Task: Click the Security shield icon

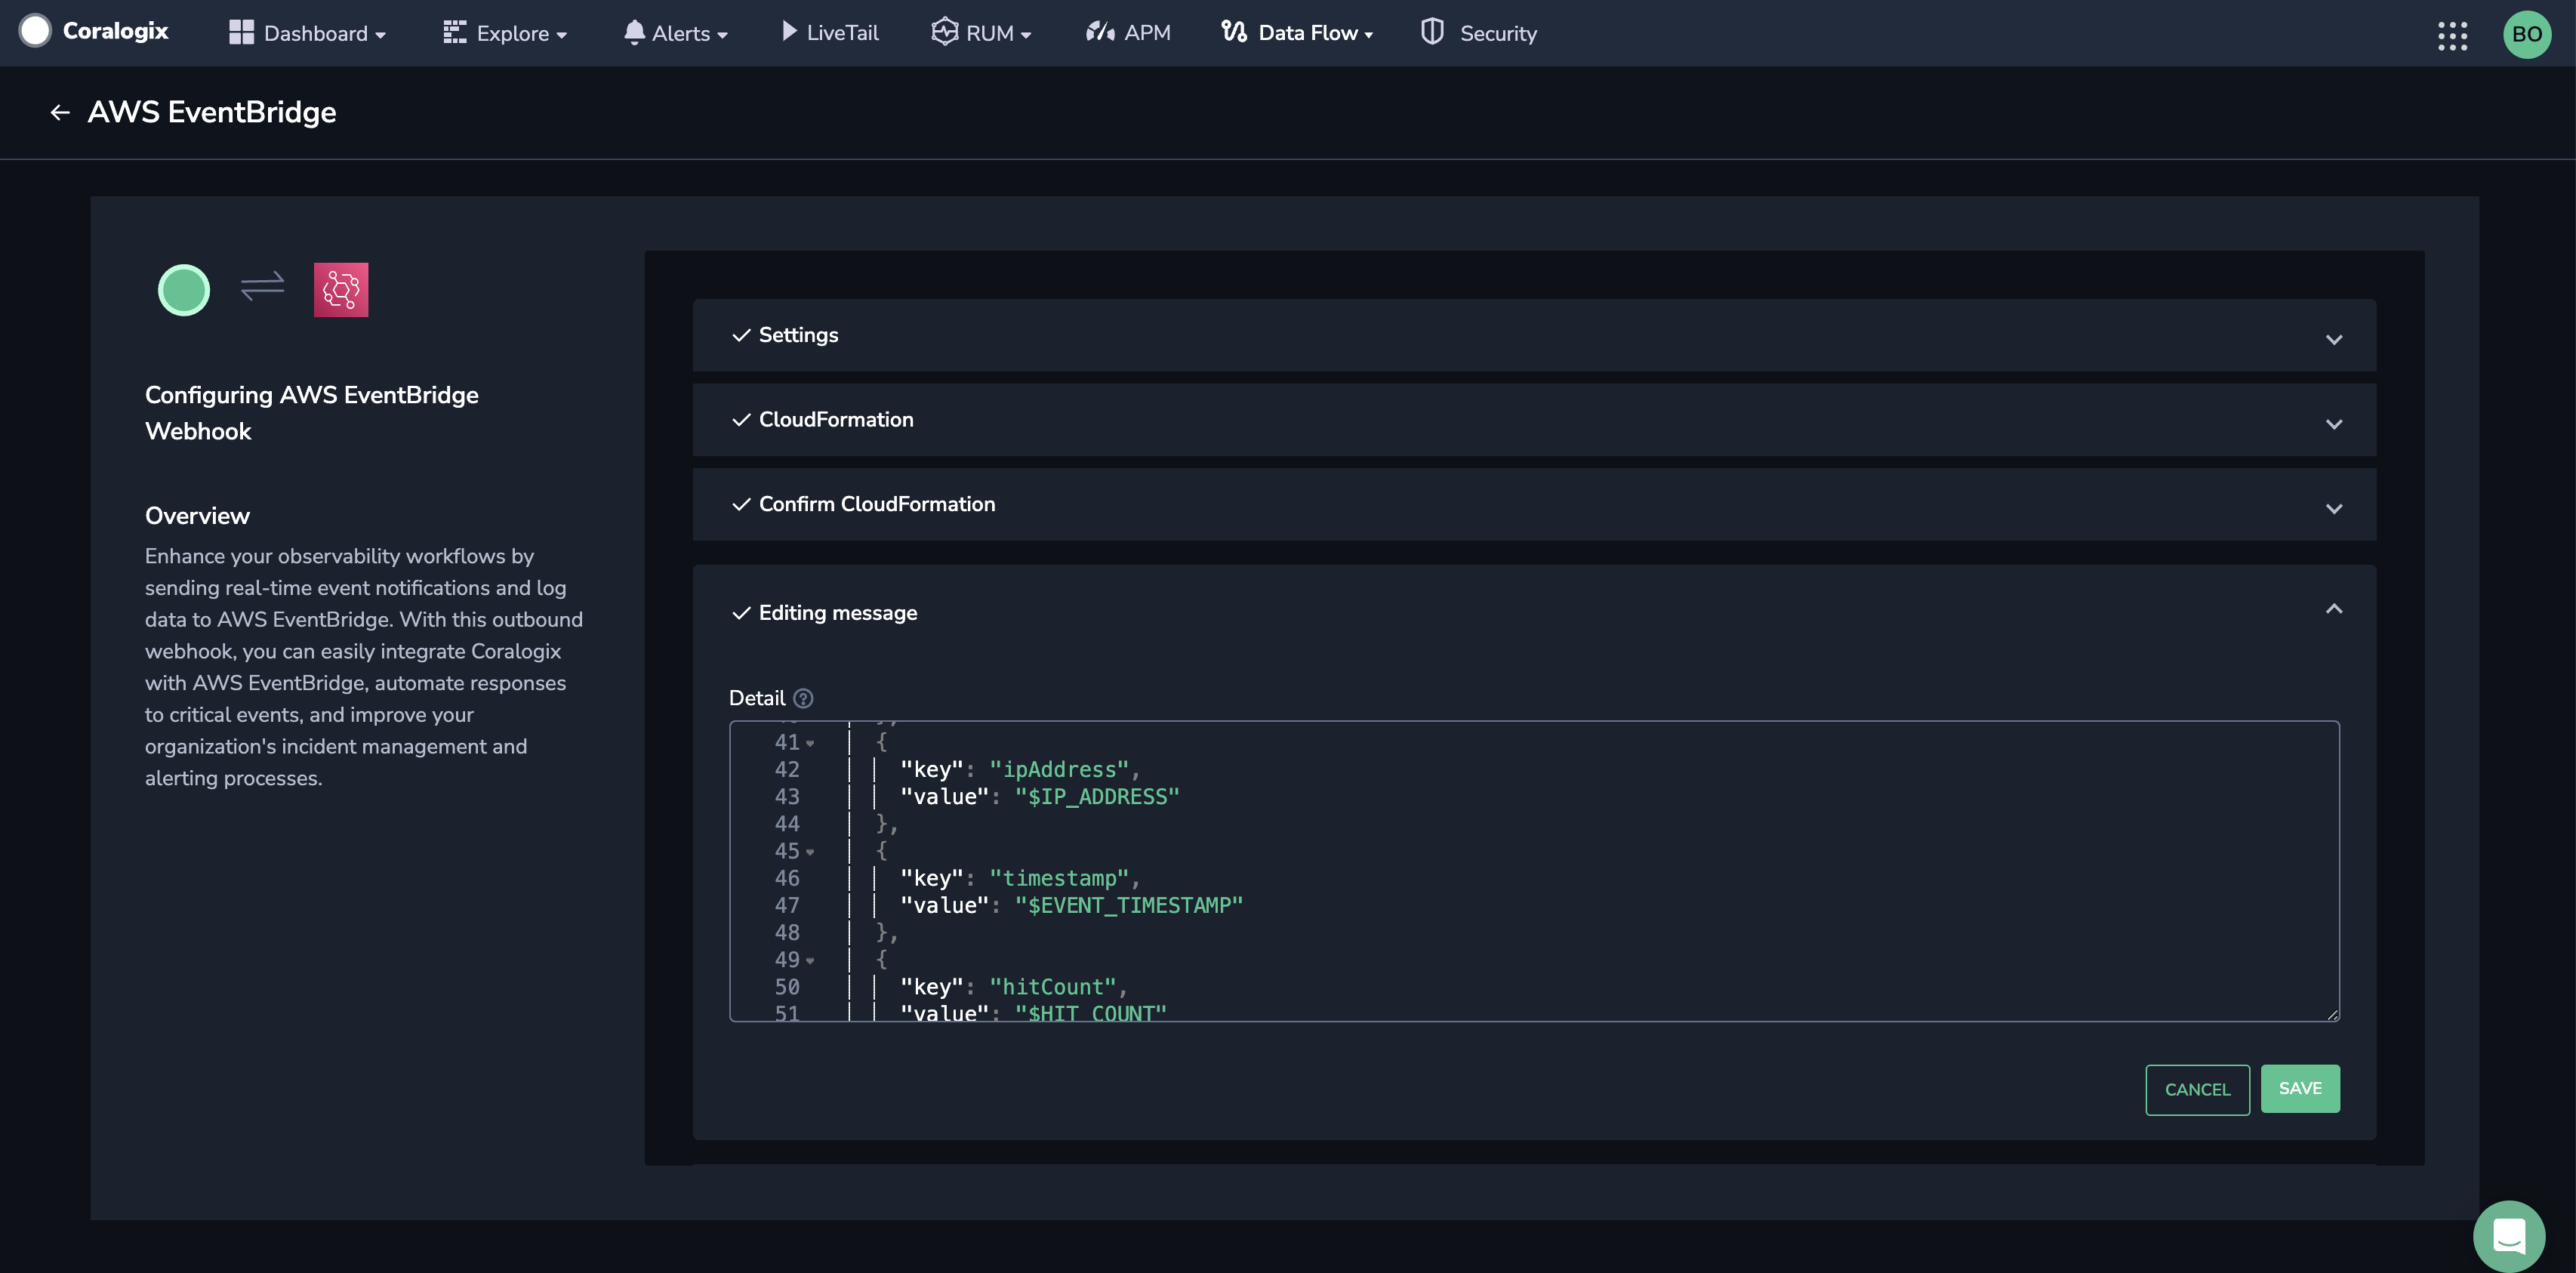Action: (x=1432, y=32)
